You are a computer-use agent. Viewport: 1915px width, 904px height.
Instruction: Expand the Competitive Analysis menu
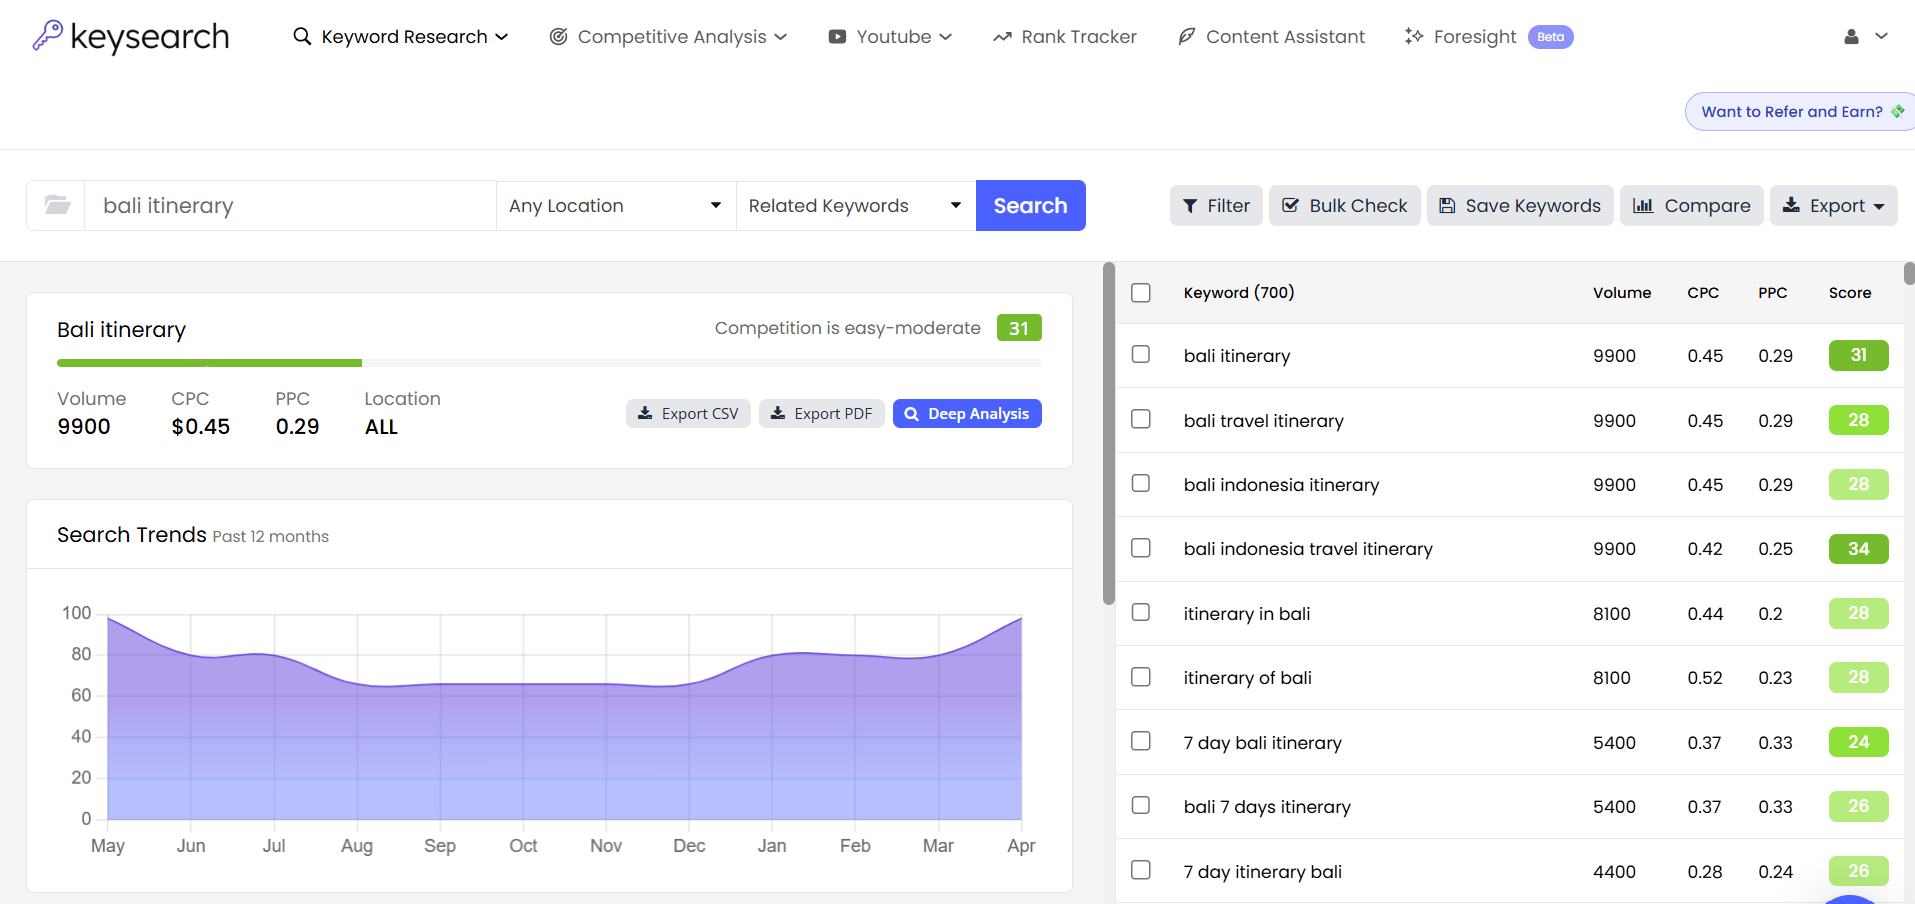point(669,37)
